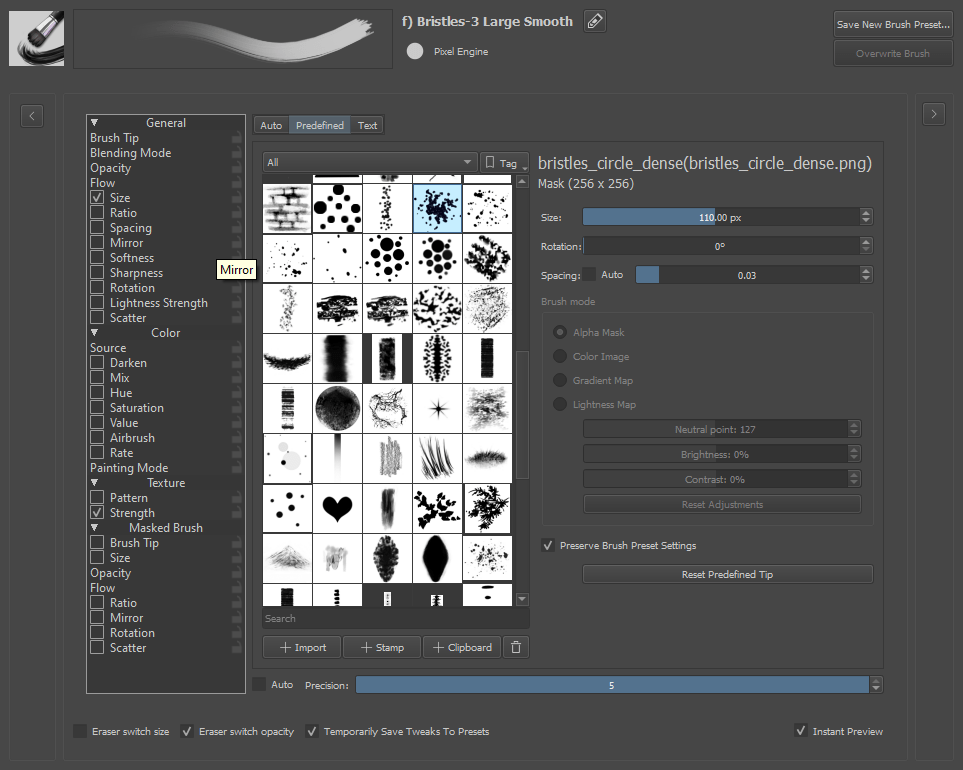963x770 pixels.
Task: Adjust the Precision slider
Action: [x=614, y=684]
